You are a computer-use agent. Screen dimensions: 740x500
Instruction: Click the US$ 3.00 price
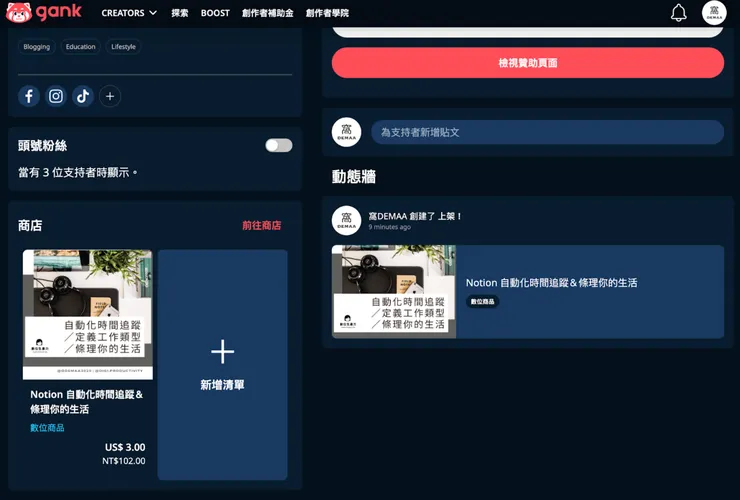coord(125,447)
